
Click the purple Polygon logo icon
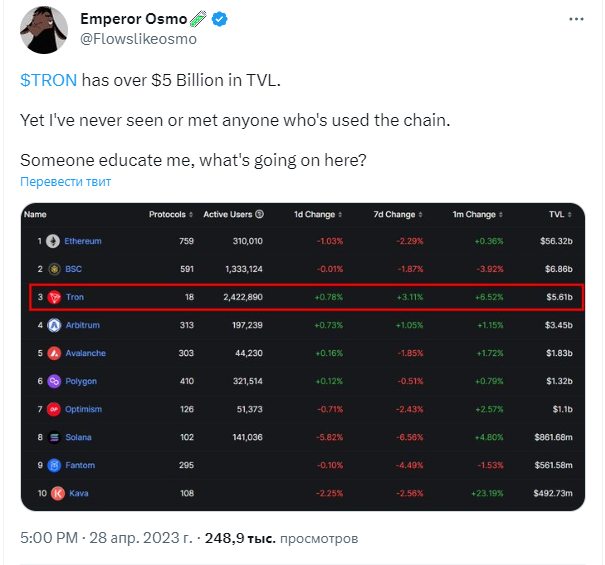[54, 381]
